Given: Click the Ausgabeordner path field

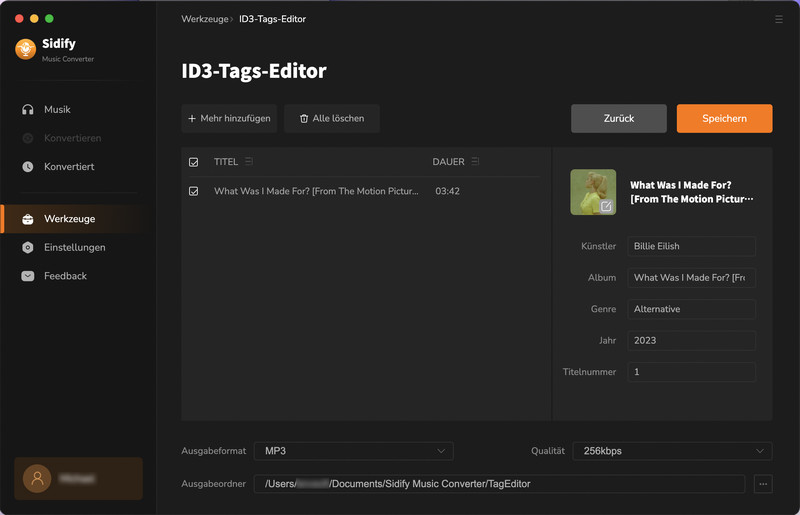Looking at the screenshot, I should [x=499, y=484].
